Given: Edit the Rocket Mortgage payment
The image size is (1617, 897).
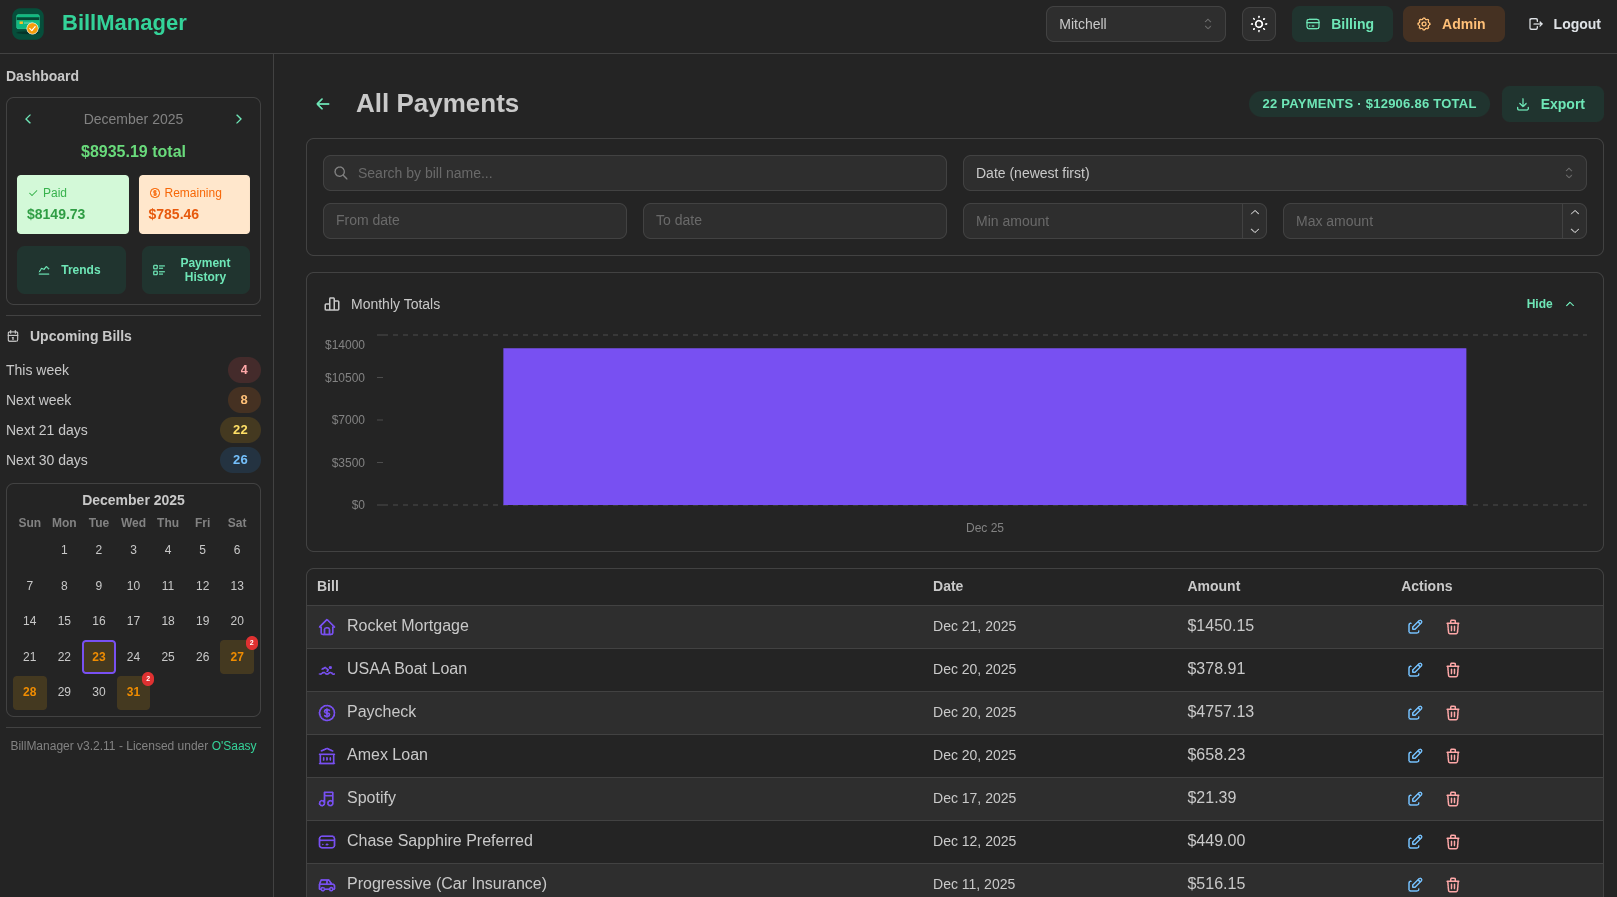Looking at the screenshot, I should [1415, 627].
